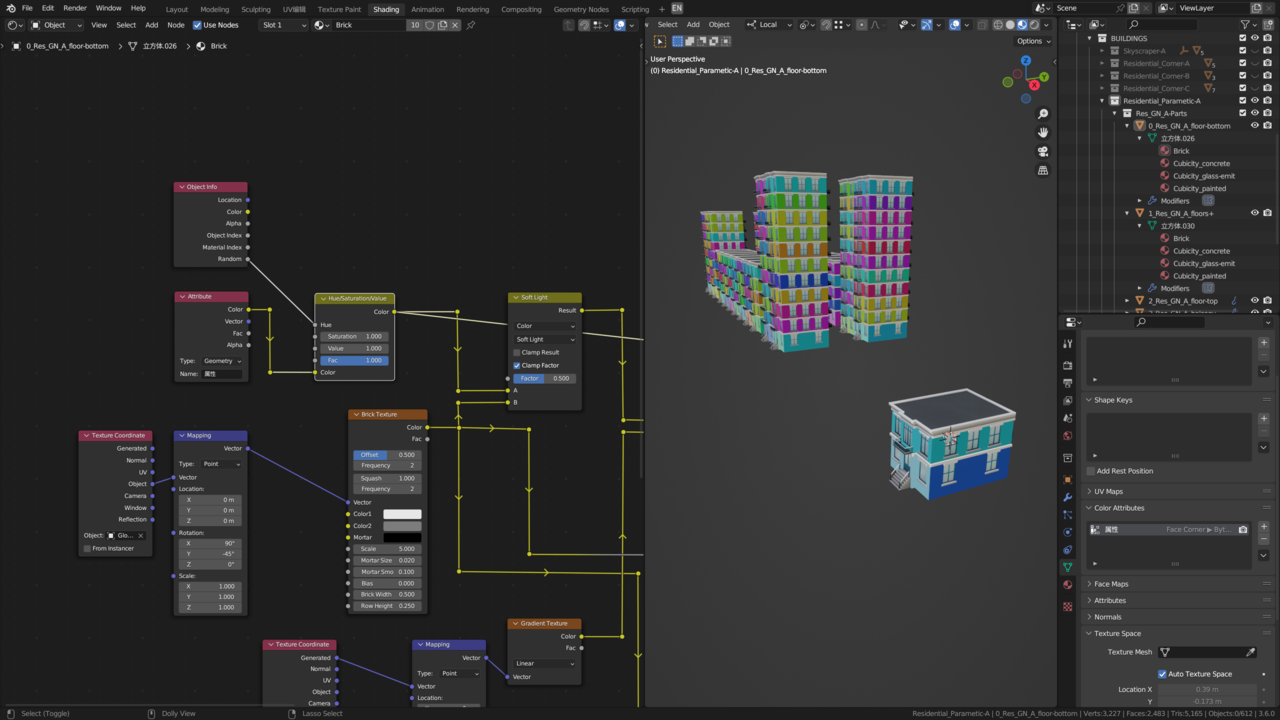Switch to the Geometry Nodes workspace tab

tap(581, 9)
